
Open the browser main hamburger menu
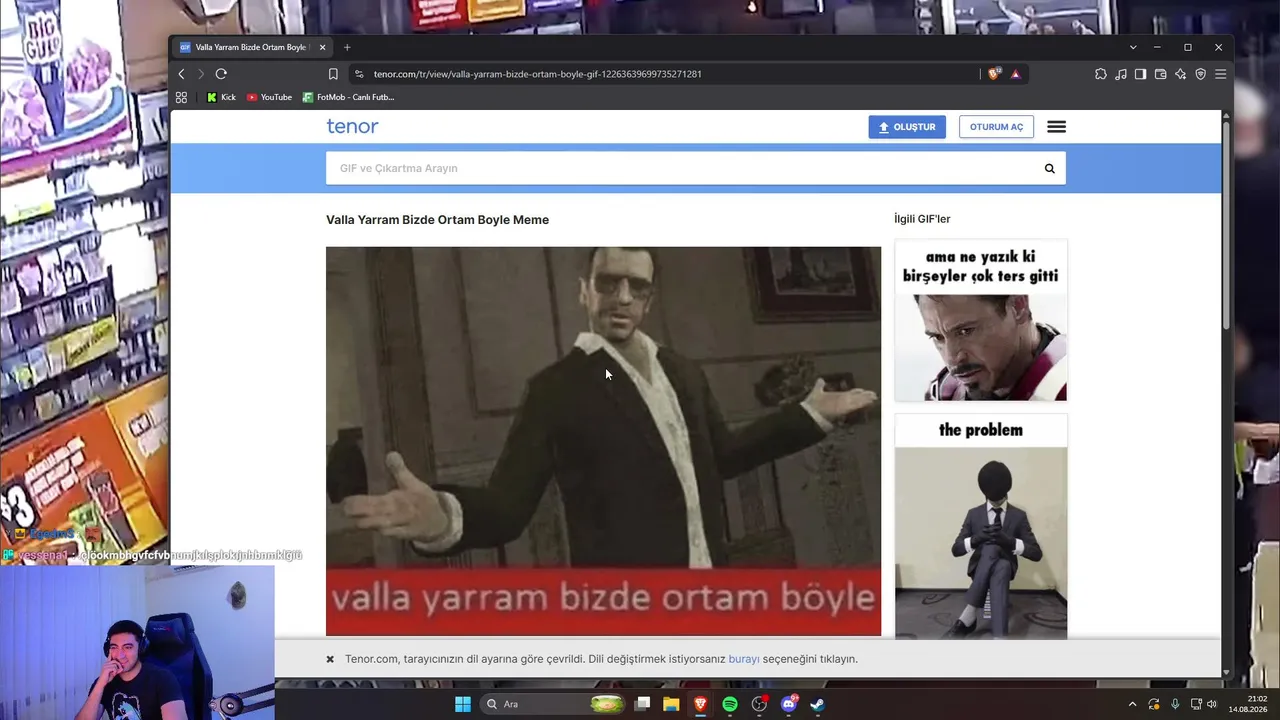point(1220,74)
